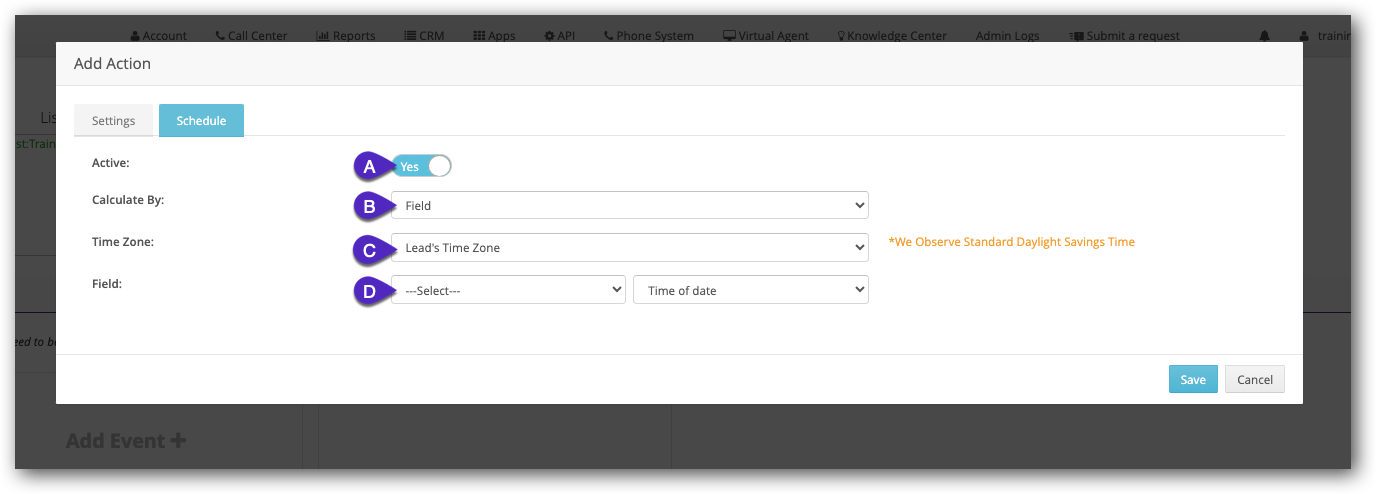
Task: Open the Calculate By dropdown
Action: 630,205
